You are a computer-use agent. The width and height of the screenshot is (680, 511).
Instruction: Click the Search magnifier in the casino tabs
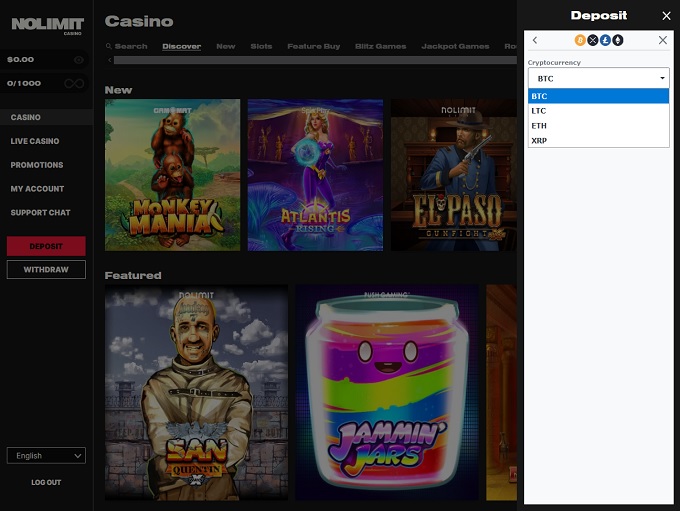[109, 46]
